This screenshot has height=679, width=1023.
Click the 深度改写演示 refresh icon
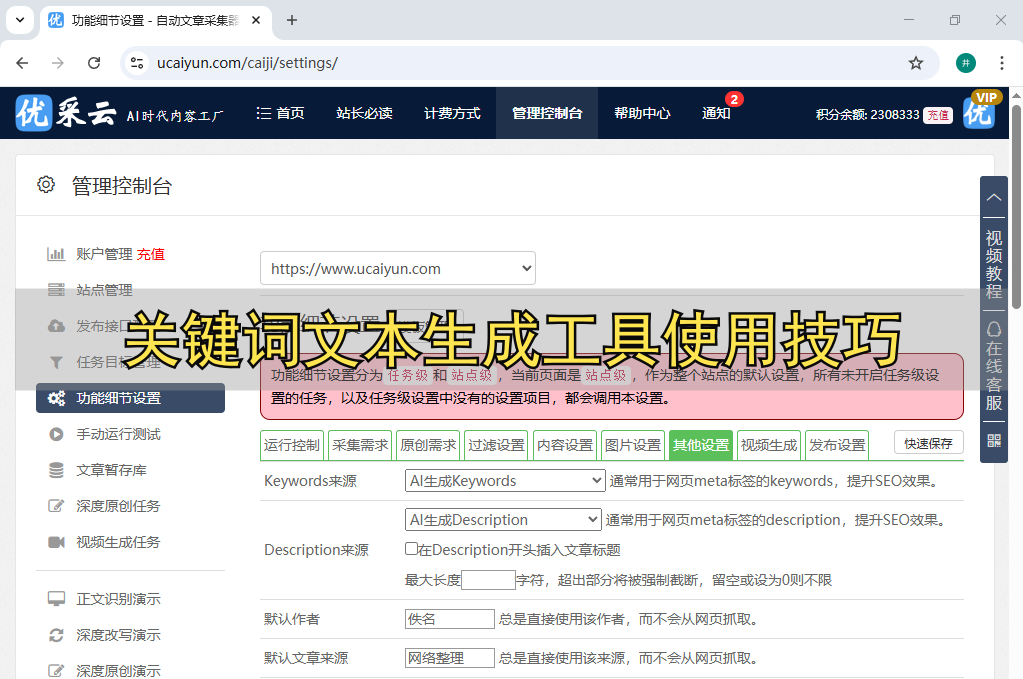pos(56,635)
